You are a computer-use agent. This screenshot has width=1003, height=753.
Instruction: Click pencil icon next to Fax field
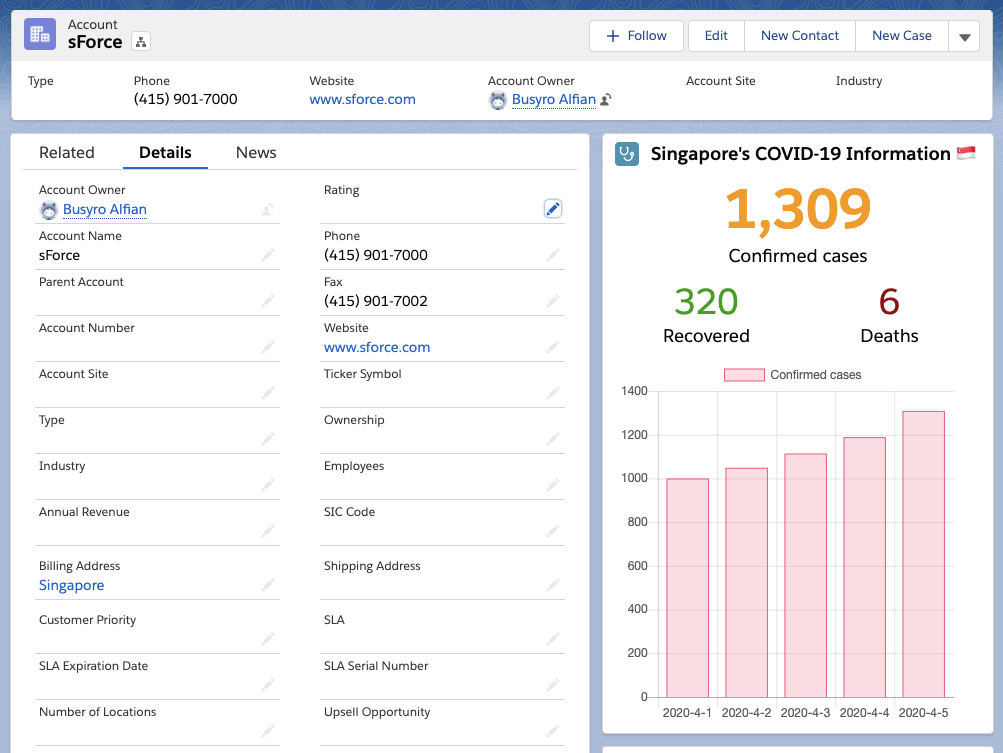click(x=553, y=301)
